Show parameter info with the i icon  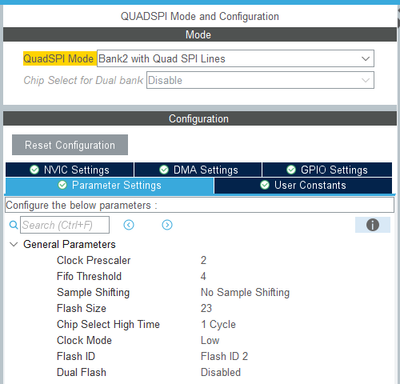[x=373, y=225]
